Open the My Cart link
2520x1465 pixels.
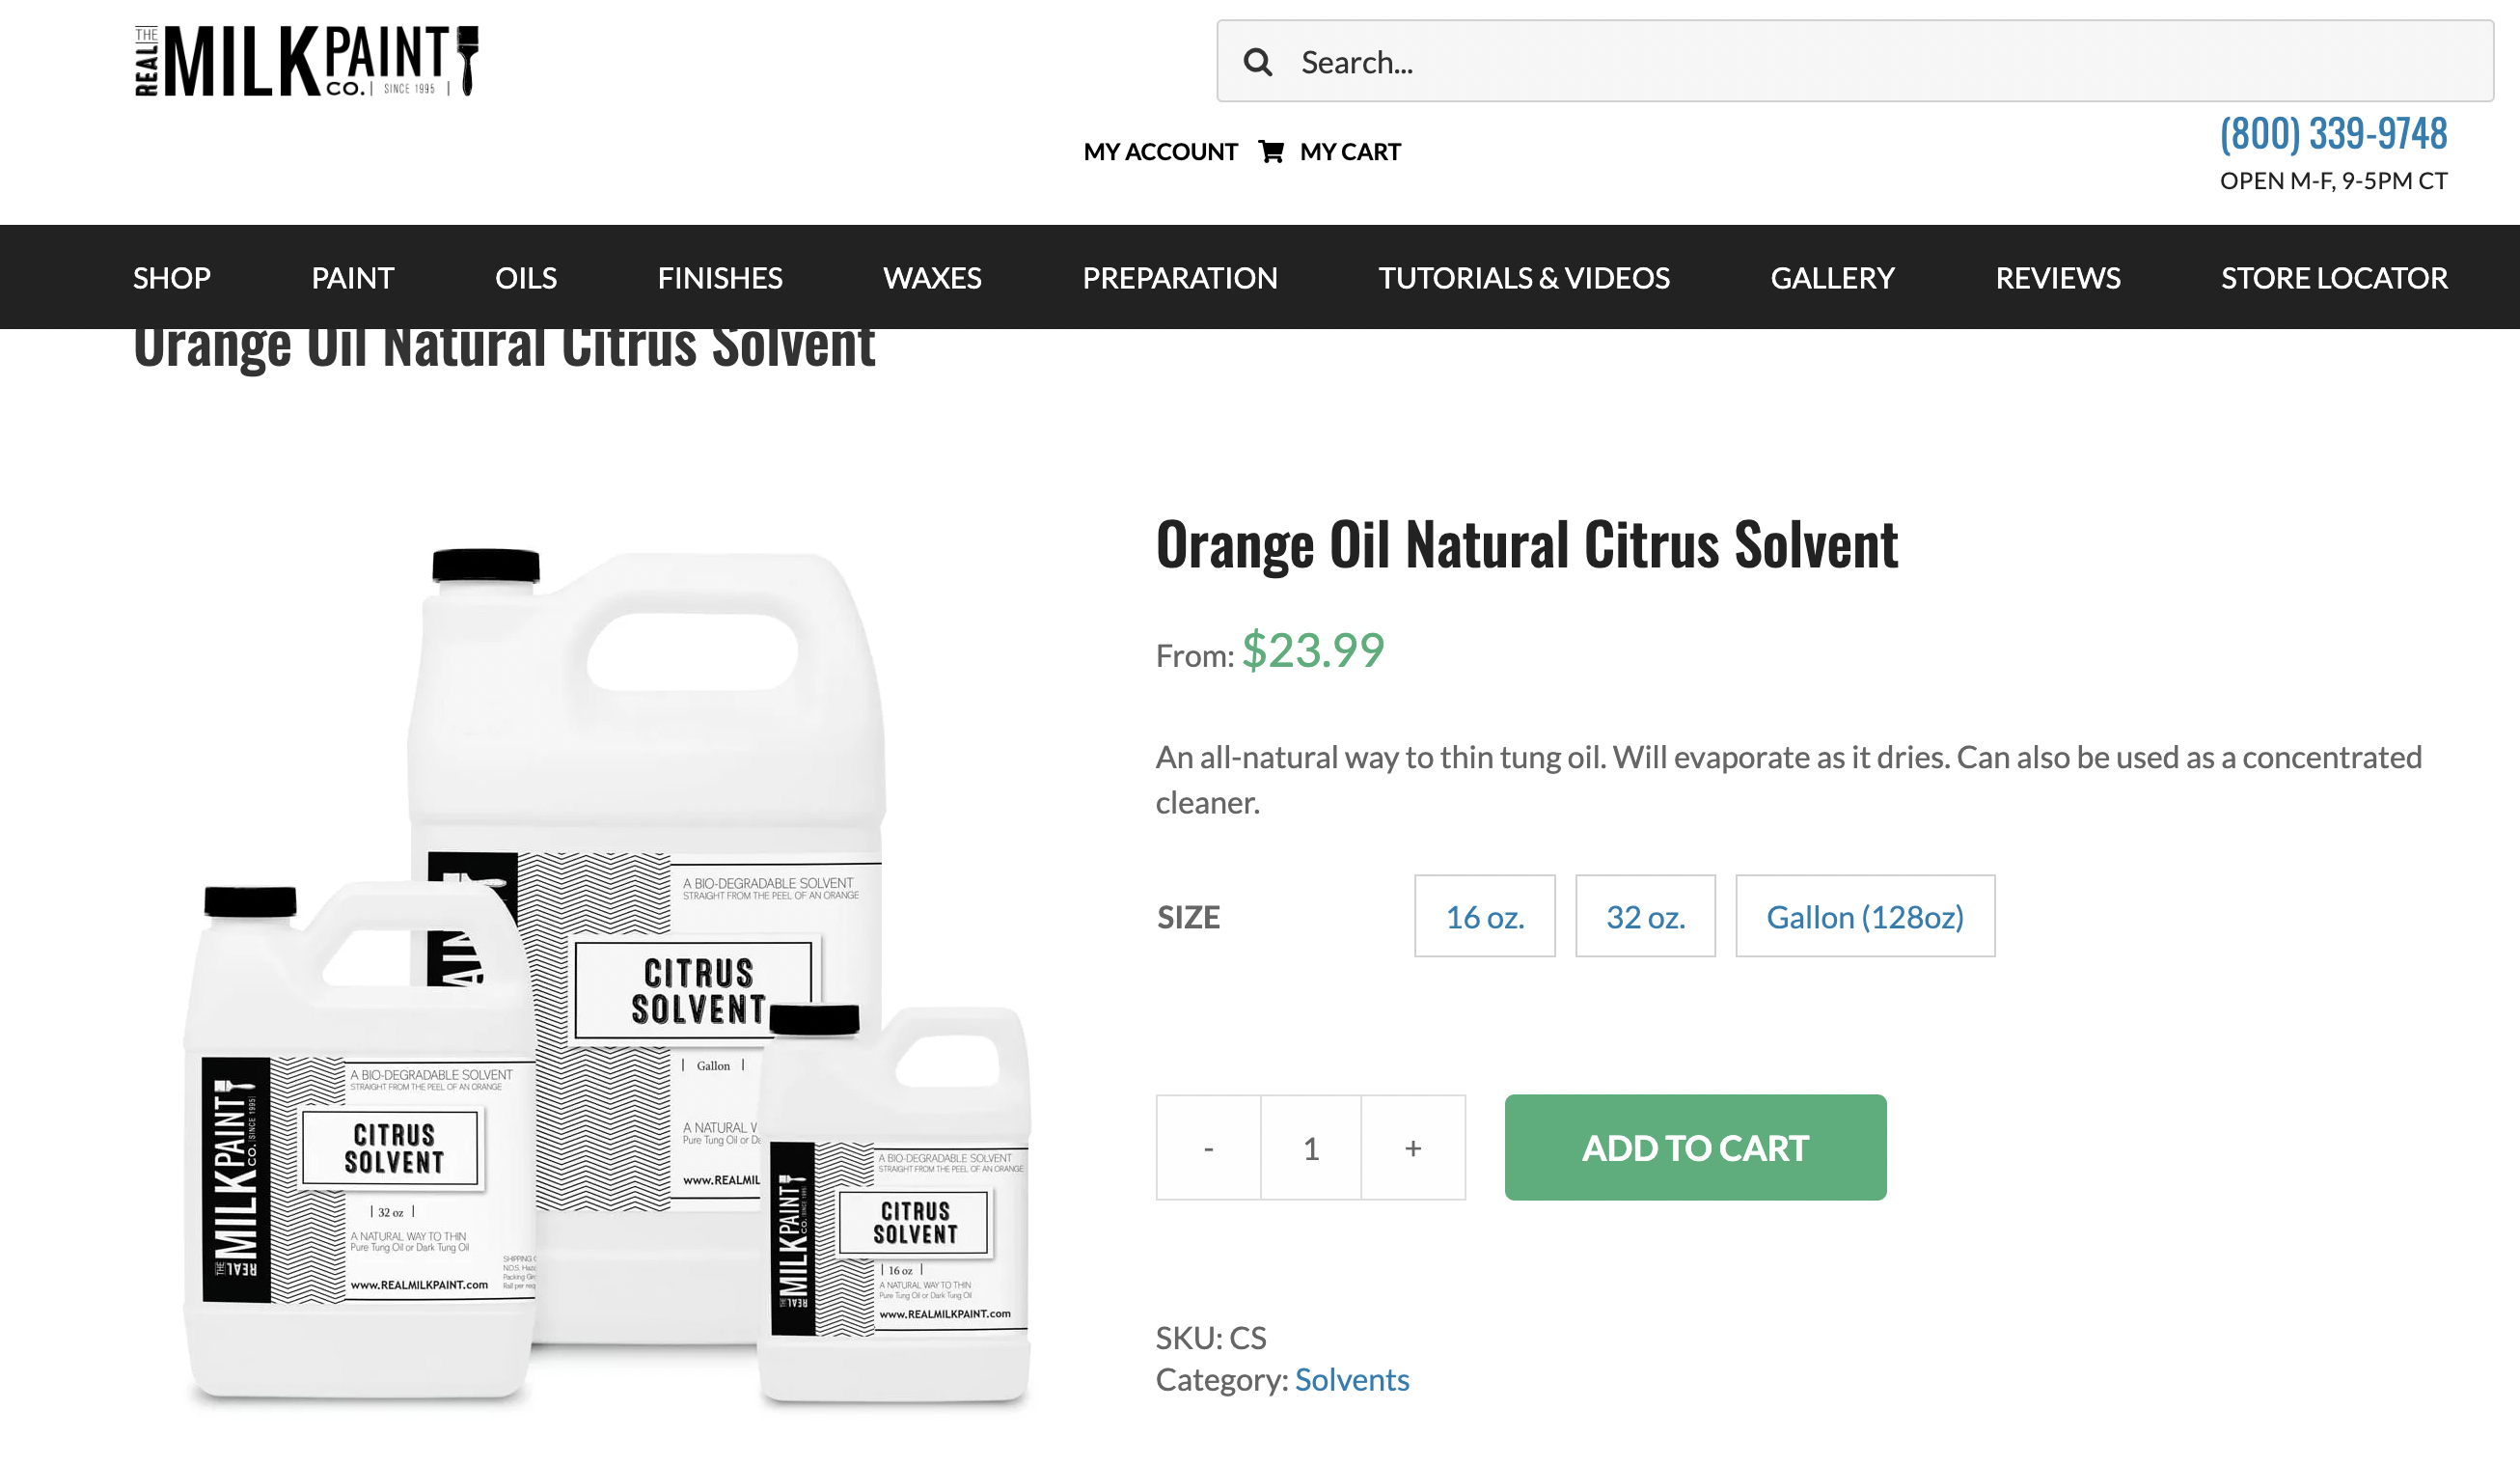[1350, 152]
